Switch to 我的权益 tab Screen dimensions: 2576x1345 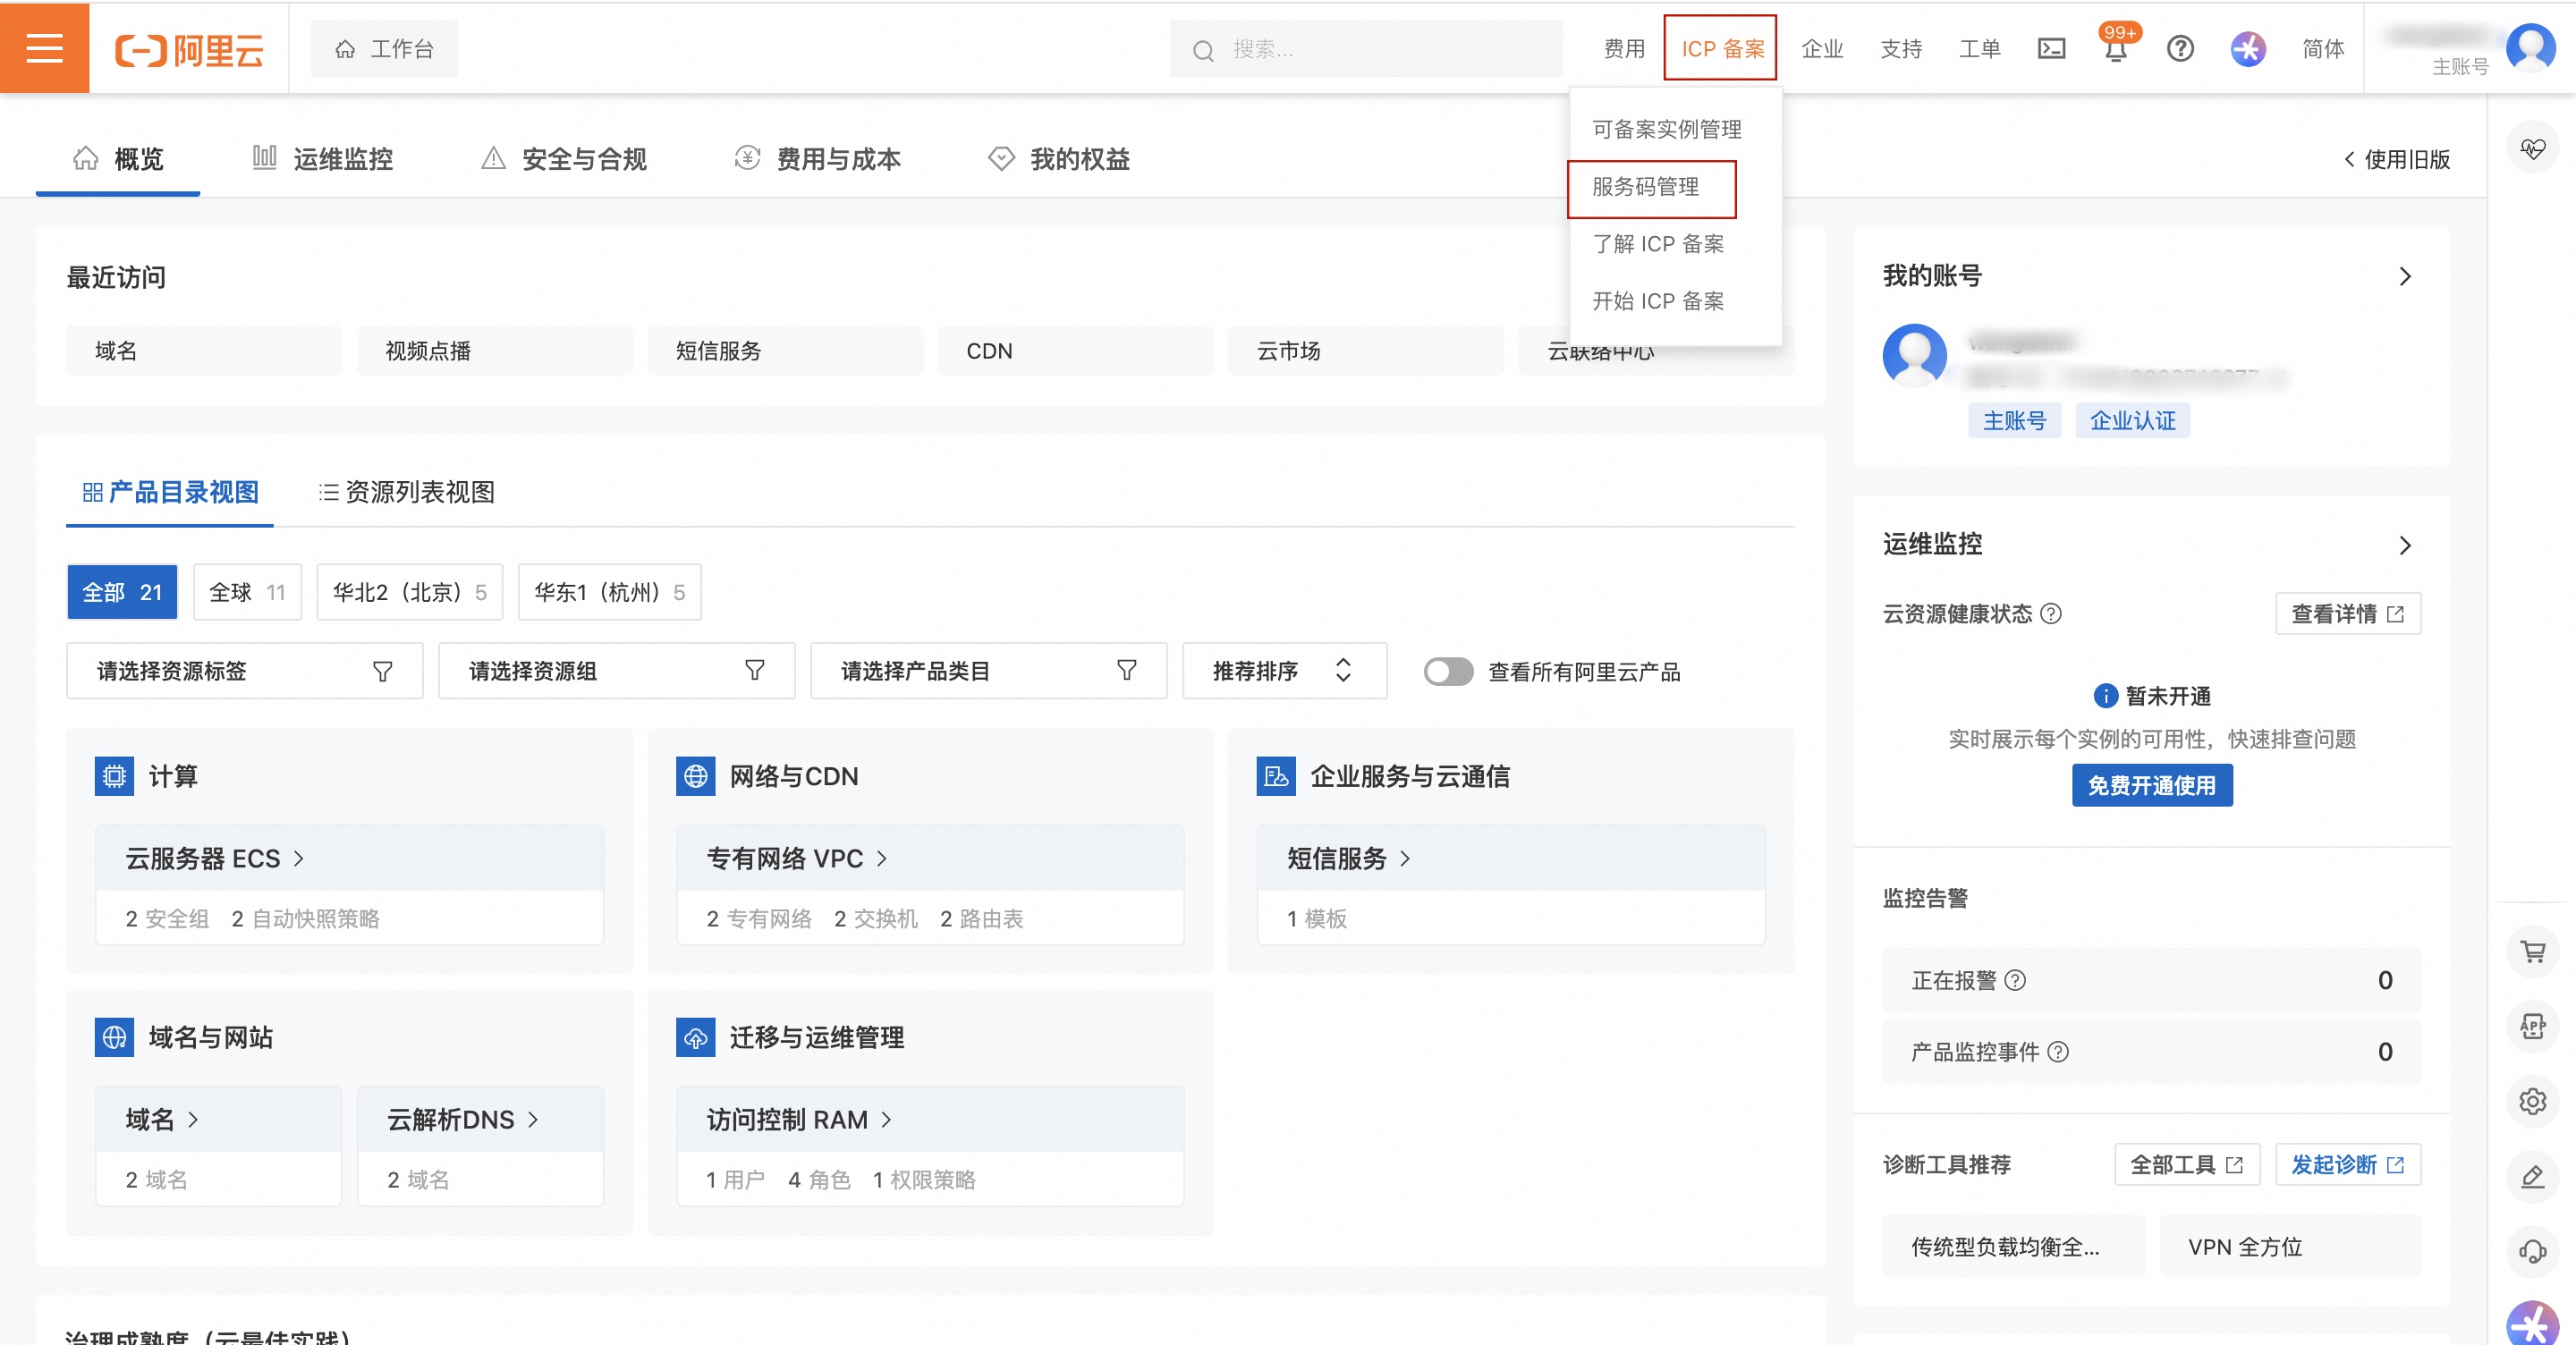pos(1059,159)
